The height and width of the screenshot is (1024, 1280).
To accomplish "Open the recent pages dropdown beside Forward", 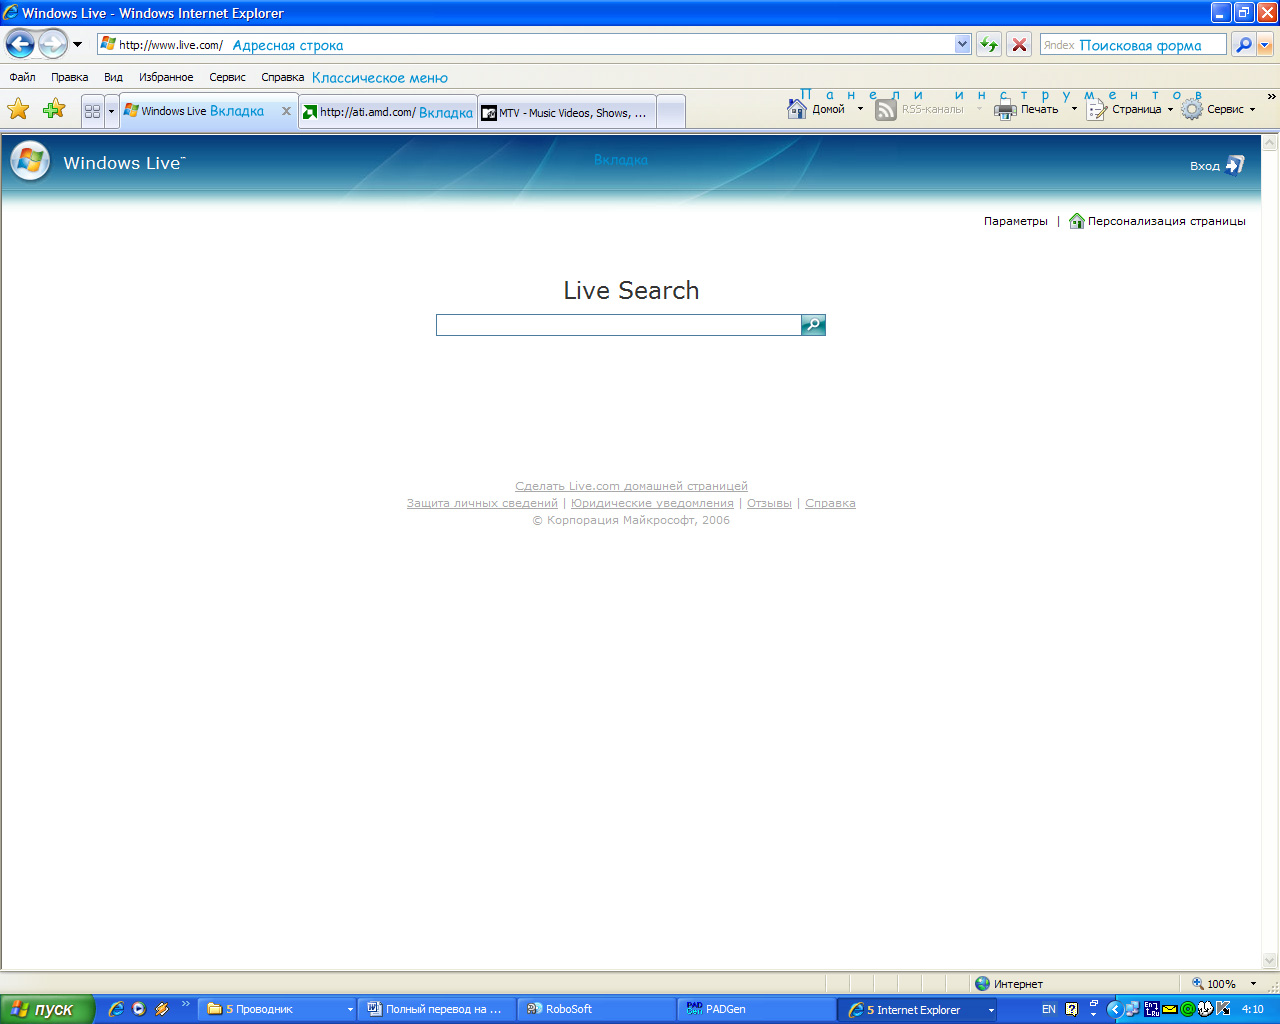I will click(x=78, y=45).
